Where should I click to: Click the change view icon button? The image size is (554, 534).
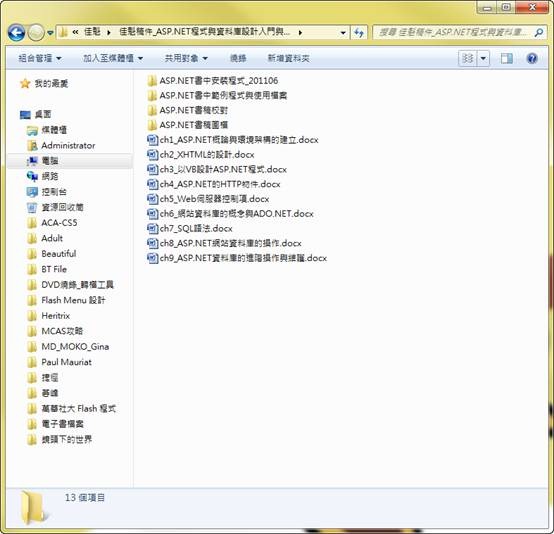pyautogui.click(x=467, y=58)
